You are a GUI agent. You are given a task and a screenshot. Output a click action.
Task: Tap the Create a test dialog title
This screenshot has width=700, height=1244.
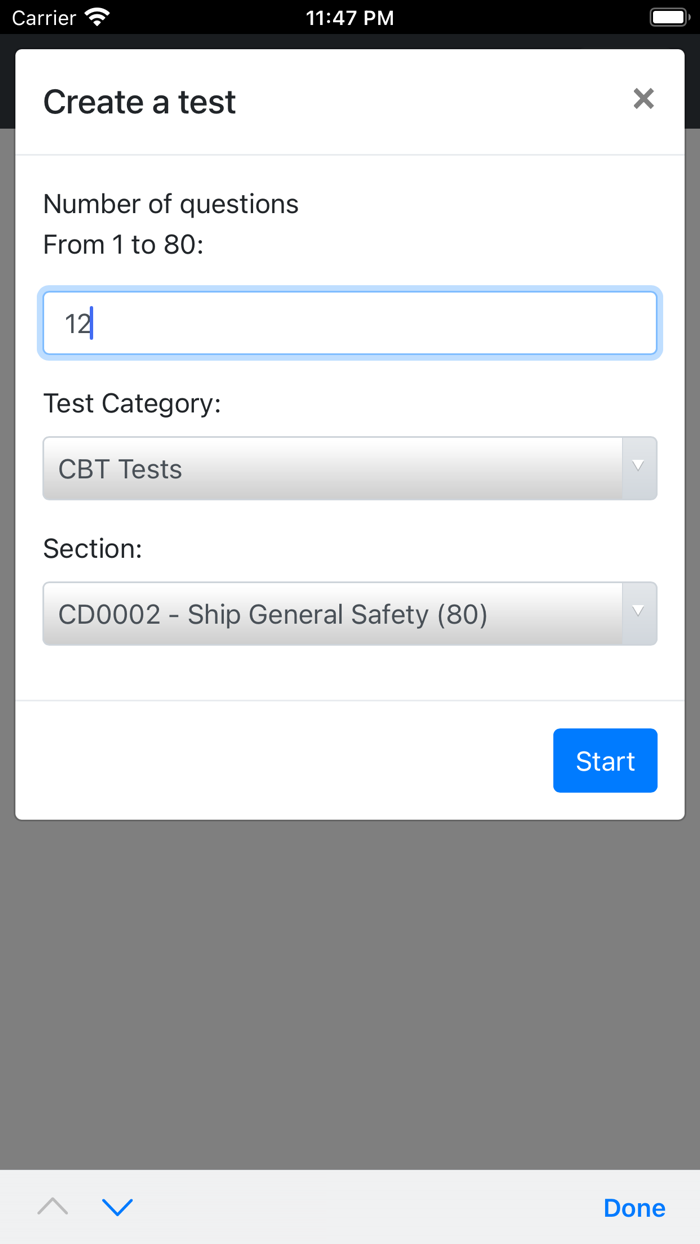click(139, 101)
